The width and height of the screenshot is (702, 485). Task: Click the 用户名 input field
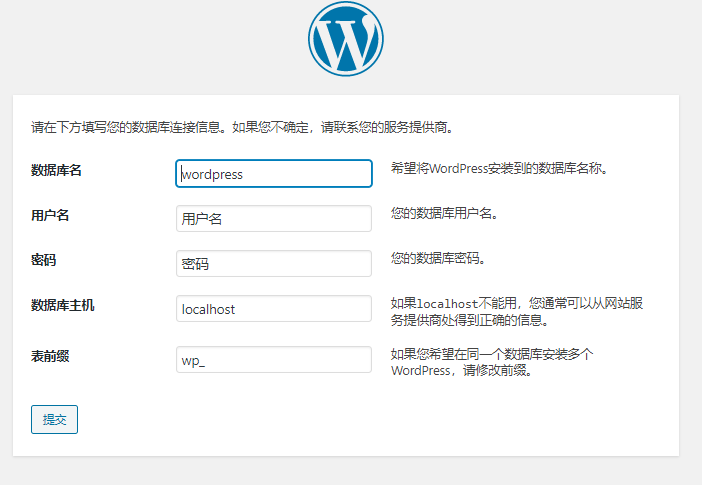[x=274, y=219]
